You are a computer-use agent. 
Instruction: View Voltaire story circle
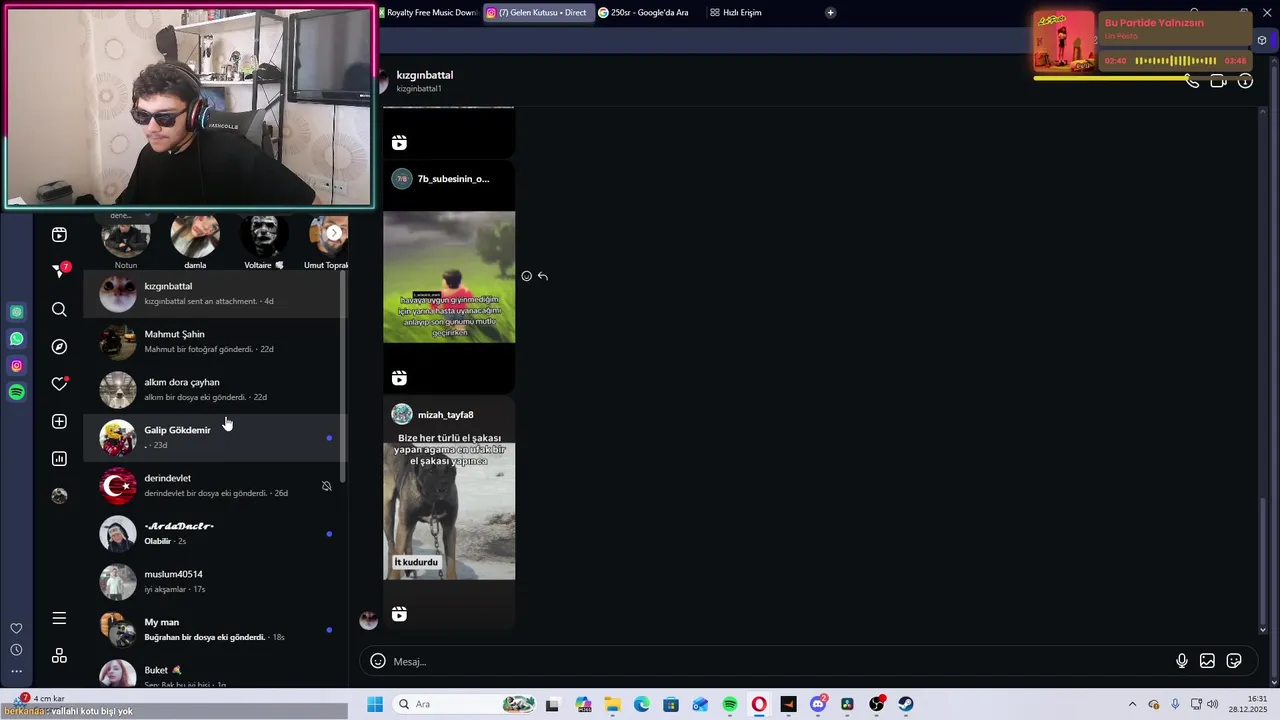click(264, 236)
